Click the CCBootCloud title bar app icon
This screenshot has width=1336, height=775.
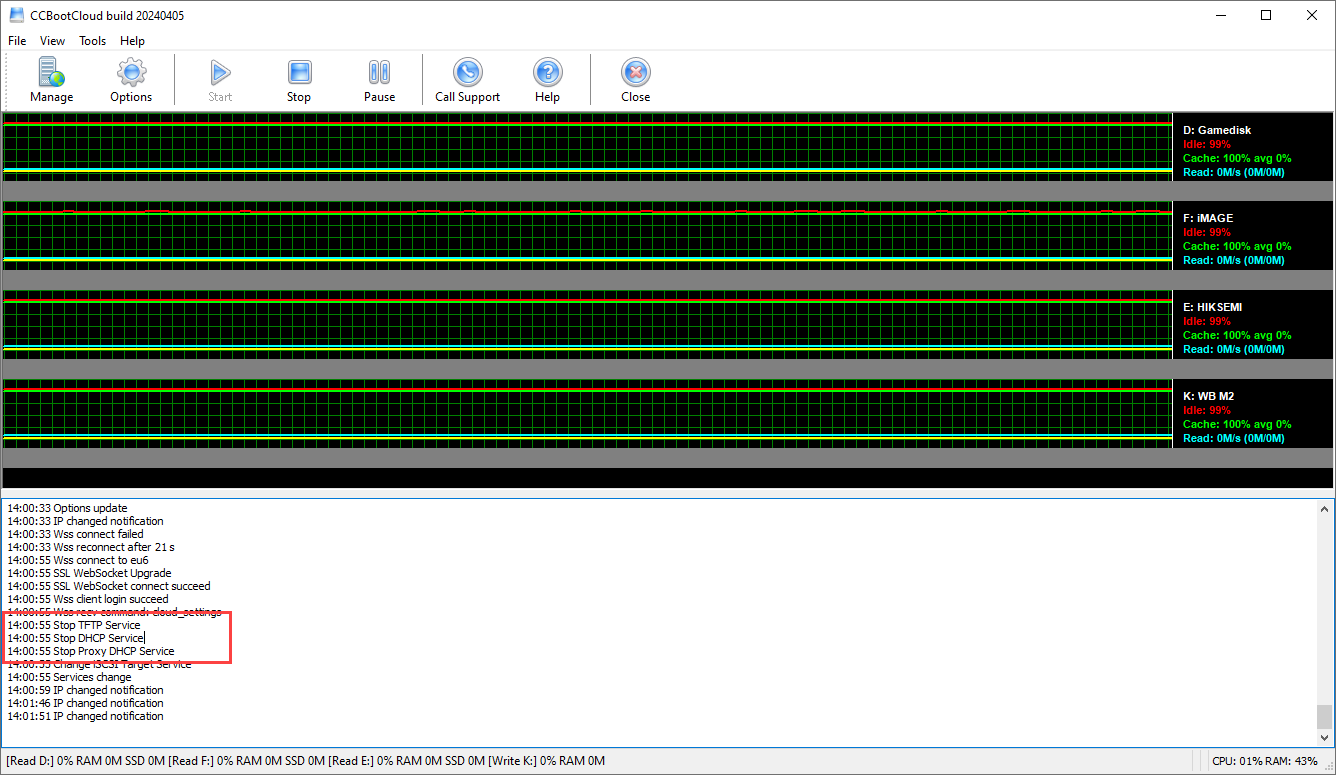click(x=16, y=15)
